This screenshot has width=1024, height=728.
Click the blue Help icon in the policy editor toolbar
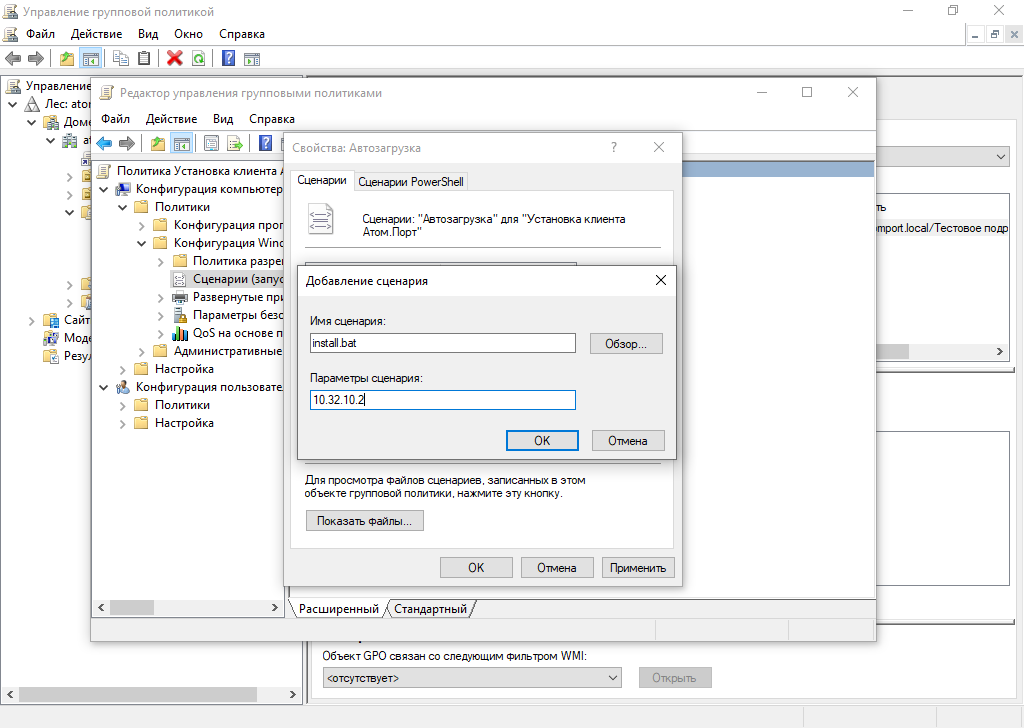[266, 143]
